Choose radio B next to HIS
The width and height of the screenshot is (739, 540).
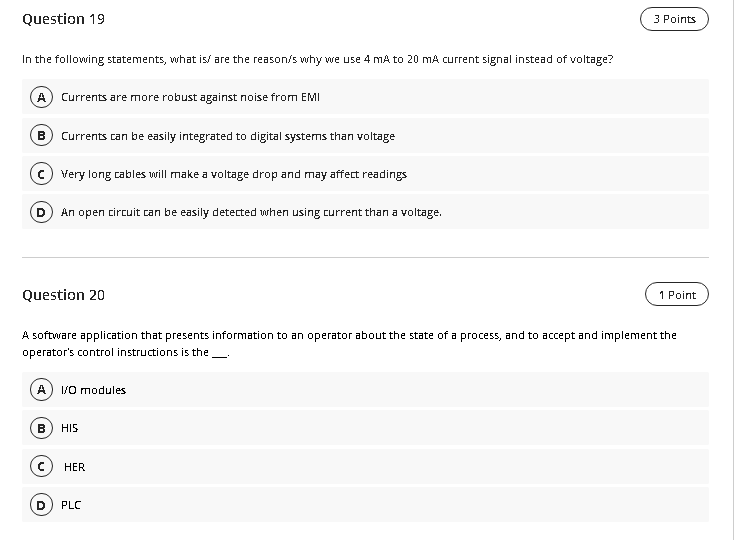coord(41,428)
